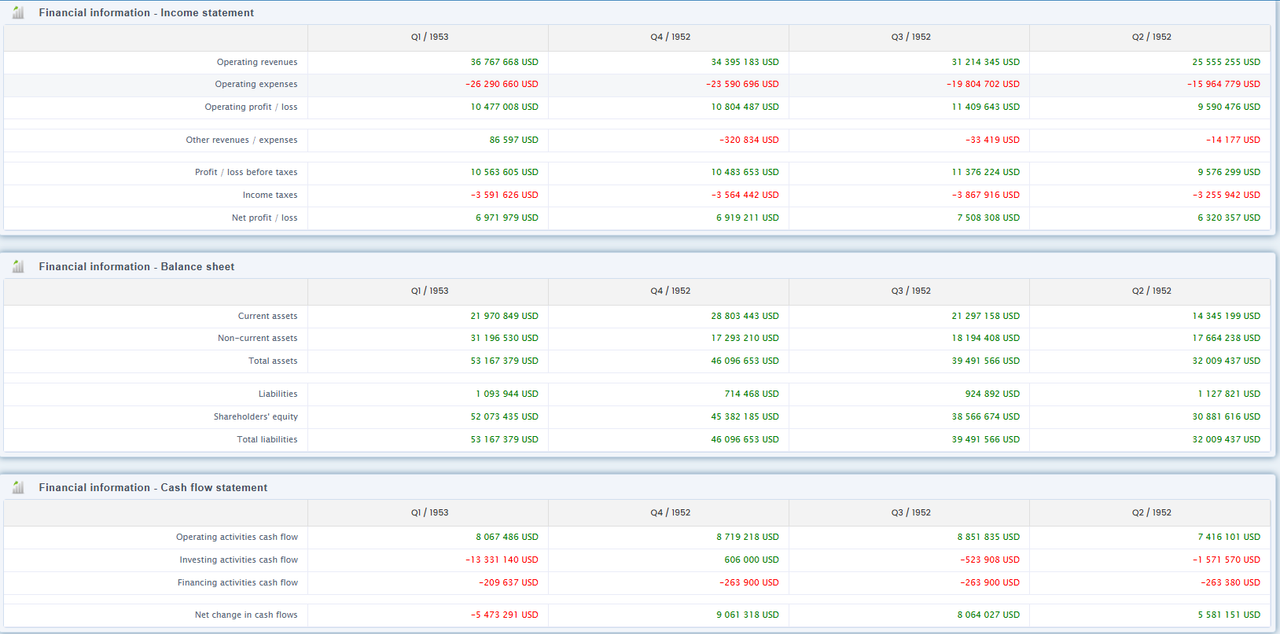Select the 'Investing activities cash flow' label

[x=239, y=560]
